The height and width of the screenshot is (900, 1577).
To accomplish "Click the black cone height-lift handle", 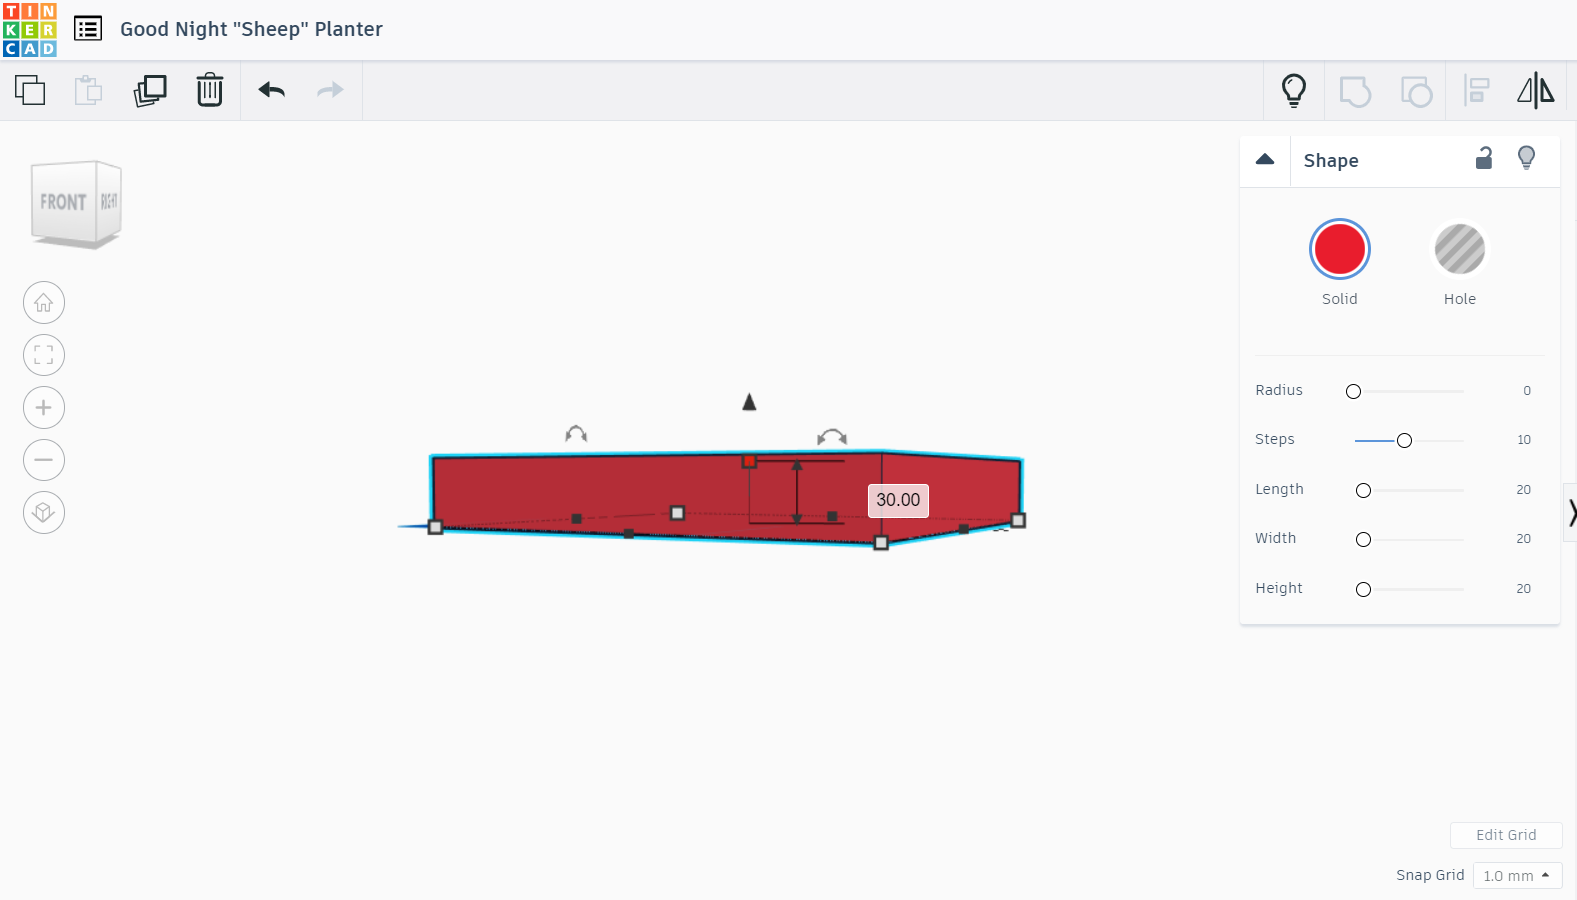I will tap(749, 402).
